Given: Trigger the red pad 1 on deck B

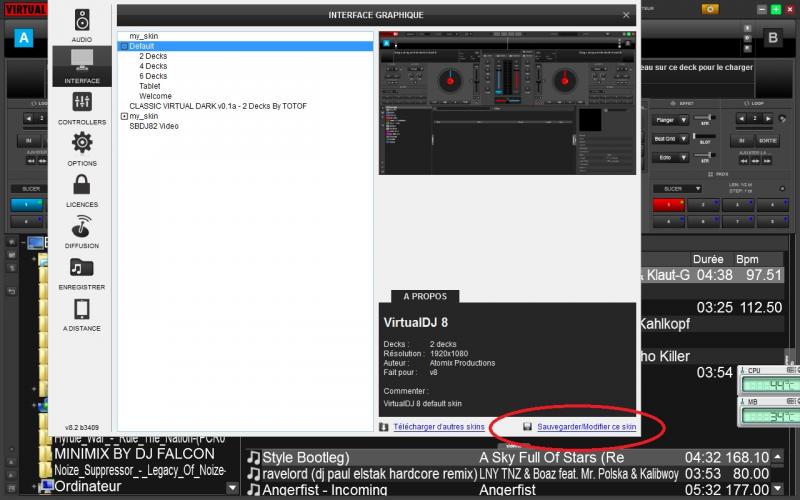Looking at the screenshot, I should coord(668,205).
